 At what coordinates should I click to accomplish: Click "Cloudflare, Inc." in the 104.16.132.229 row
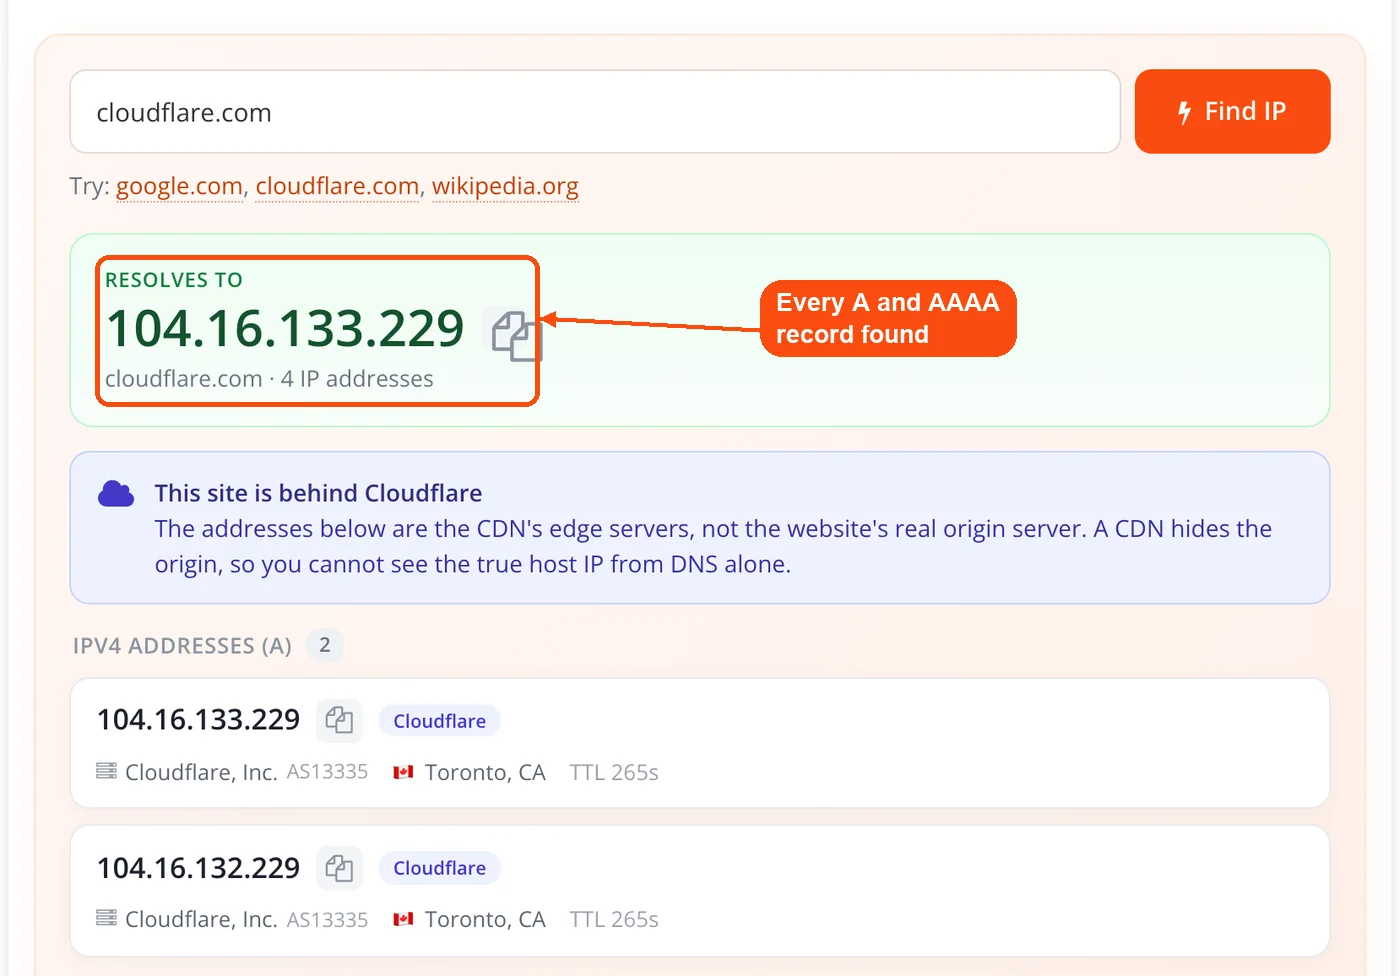coord(201,919)
